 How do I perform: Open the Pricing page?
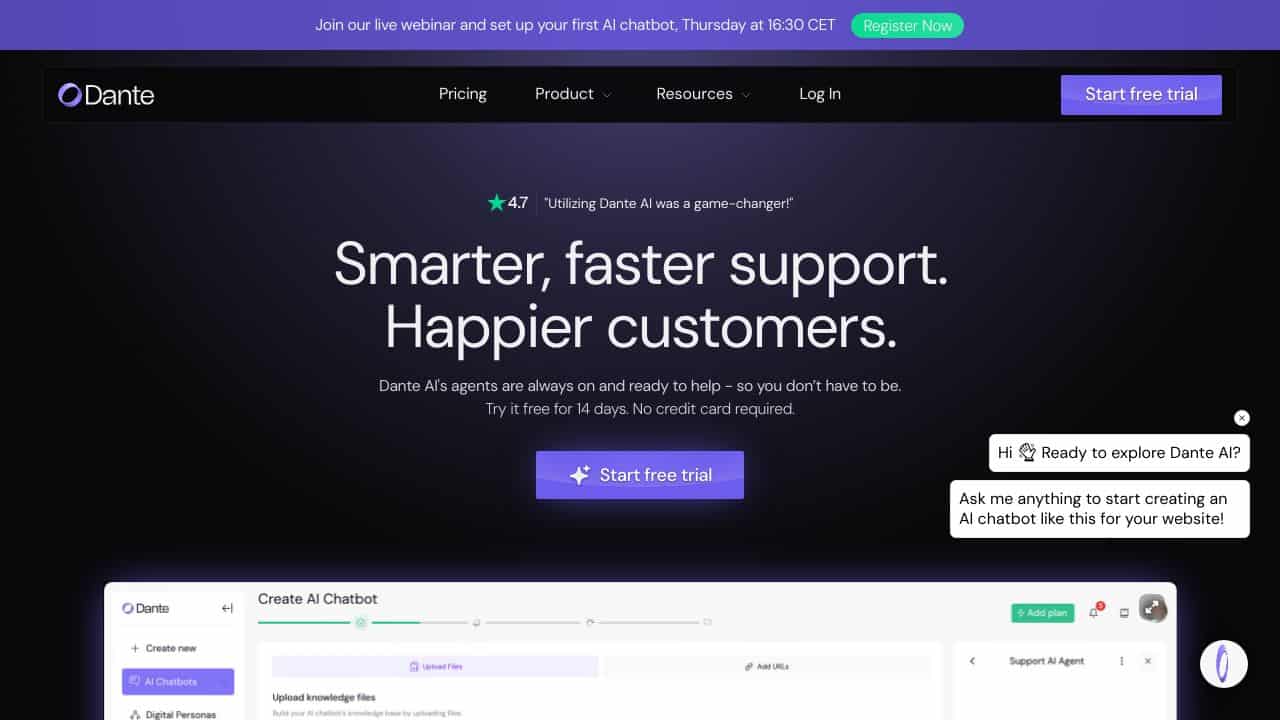pos(463,94)
